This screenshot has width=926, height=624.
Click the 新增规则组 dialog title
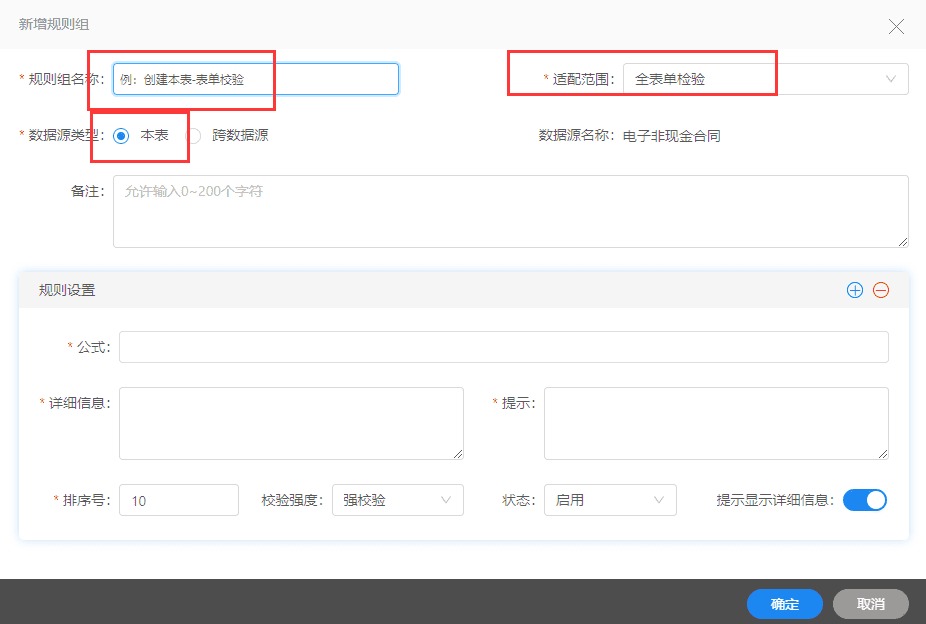(54, 24)
